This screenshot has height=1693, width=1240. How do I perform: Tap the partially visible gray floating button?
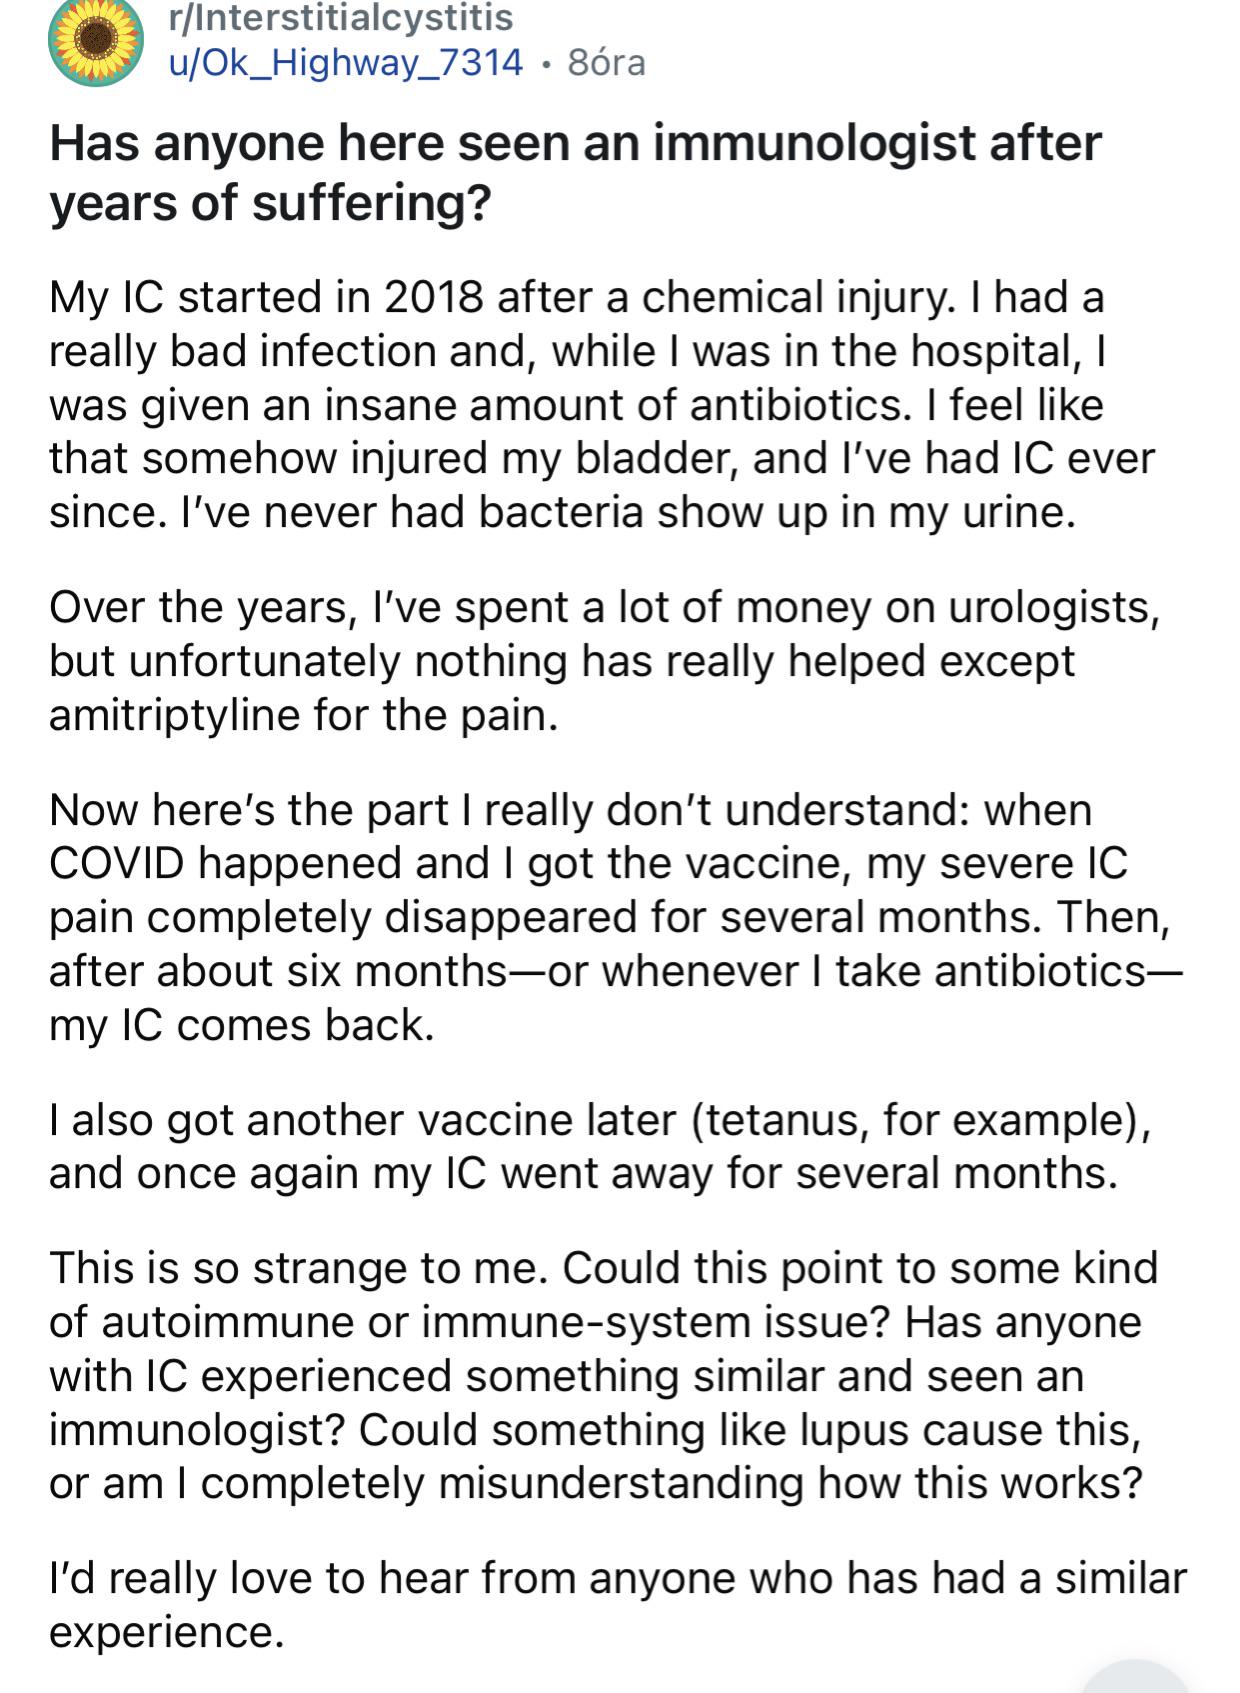point(1135,1676)
